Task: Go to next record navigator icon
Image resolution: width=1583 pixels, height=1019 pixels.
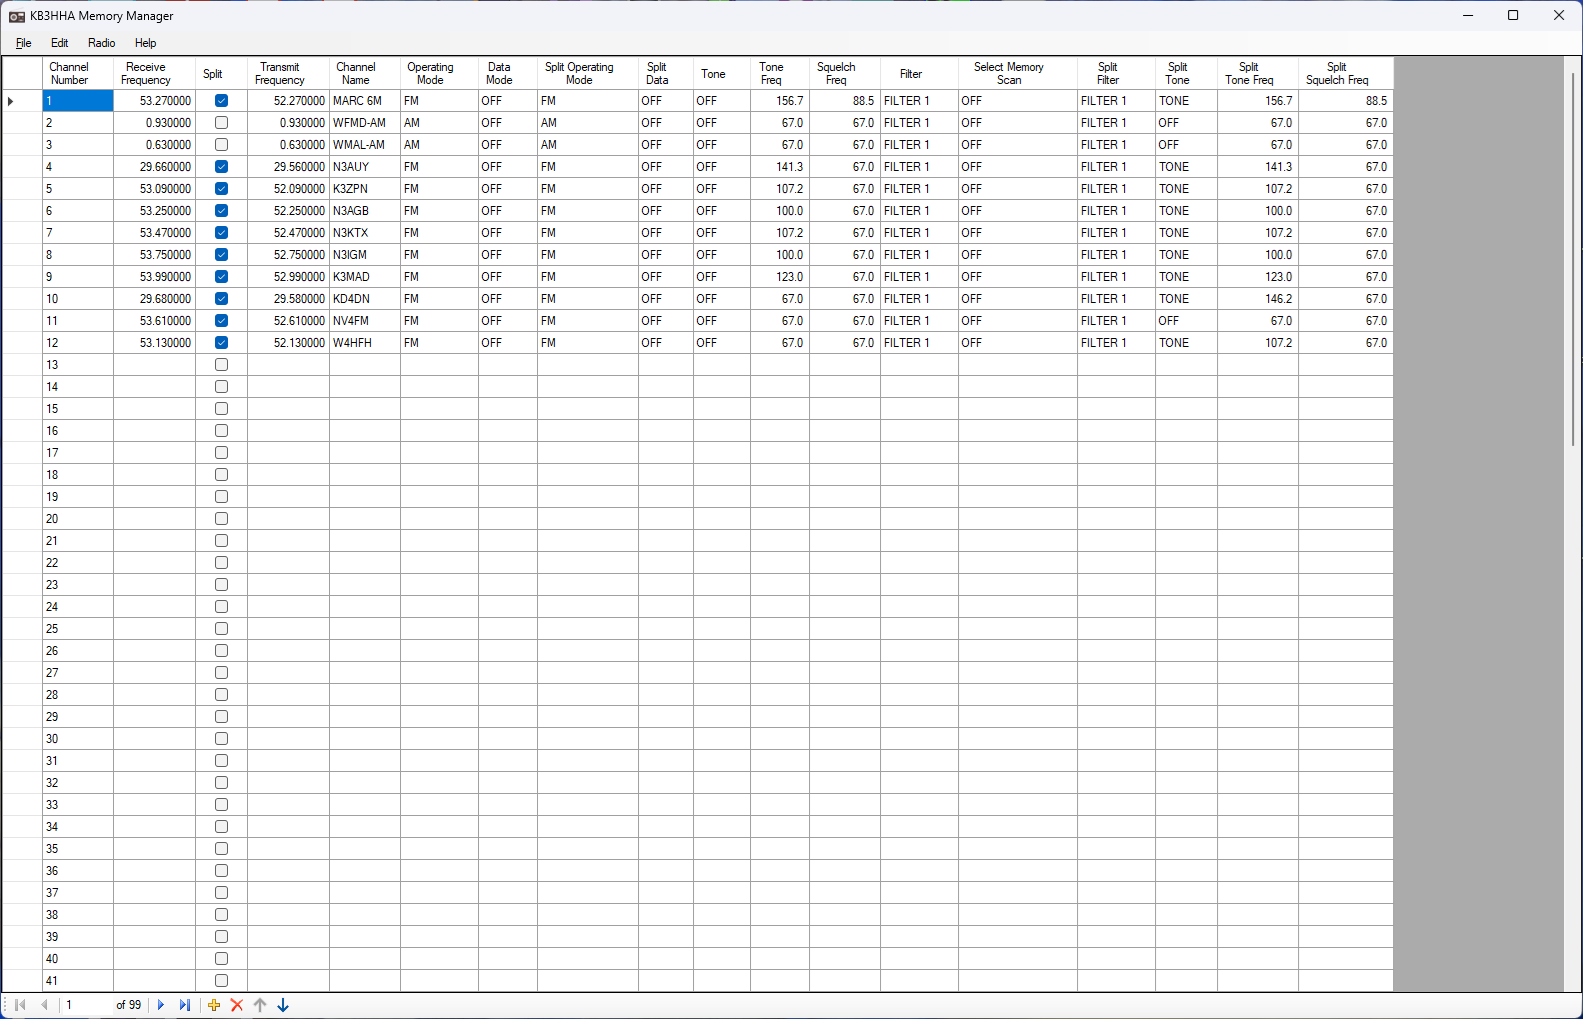Action: 160,1005
